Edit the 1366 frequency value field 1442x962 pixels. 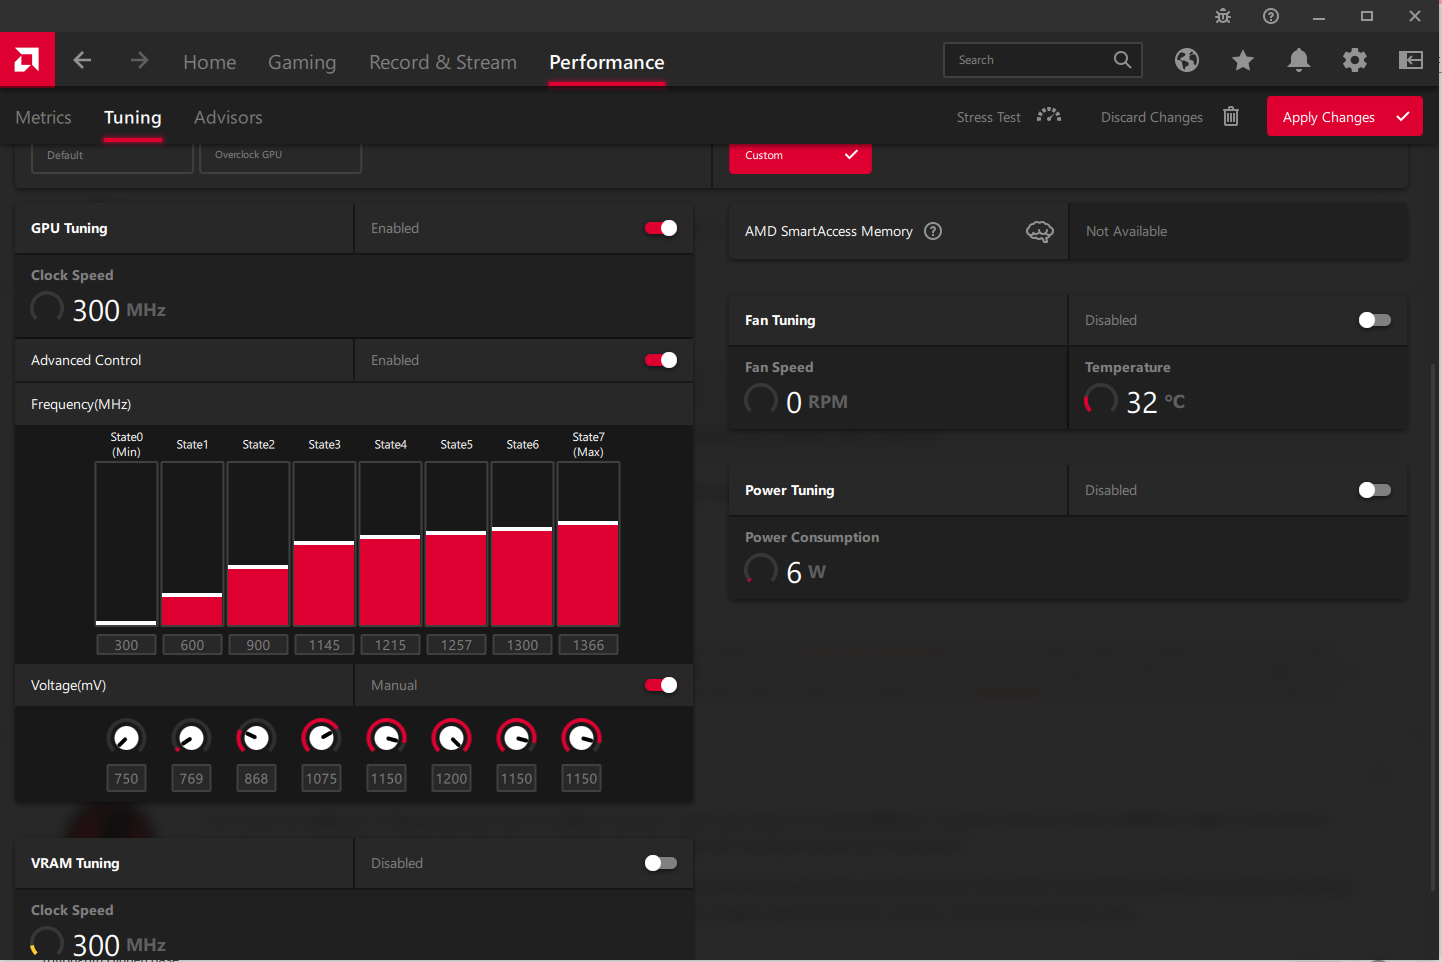588,645
